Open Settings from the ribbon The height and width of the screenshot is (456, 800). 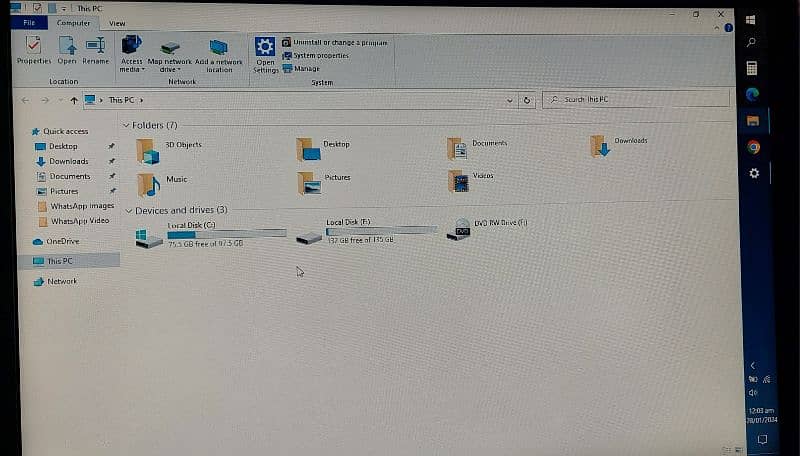tap(265, 55)
